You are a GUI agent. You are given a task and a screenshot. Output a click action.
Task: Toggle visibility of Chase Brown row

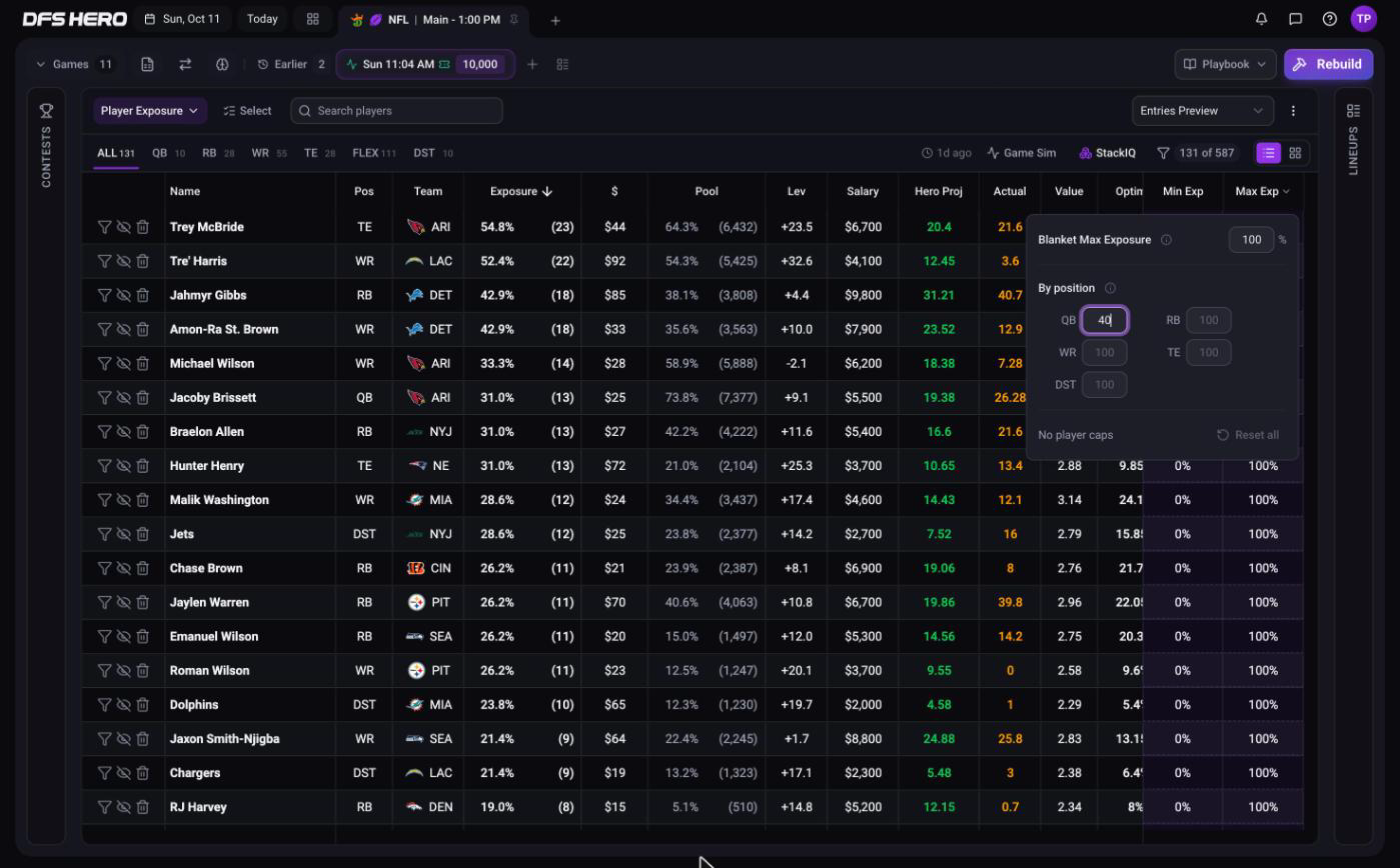click(123, 568)
